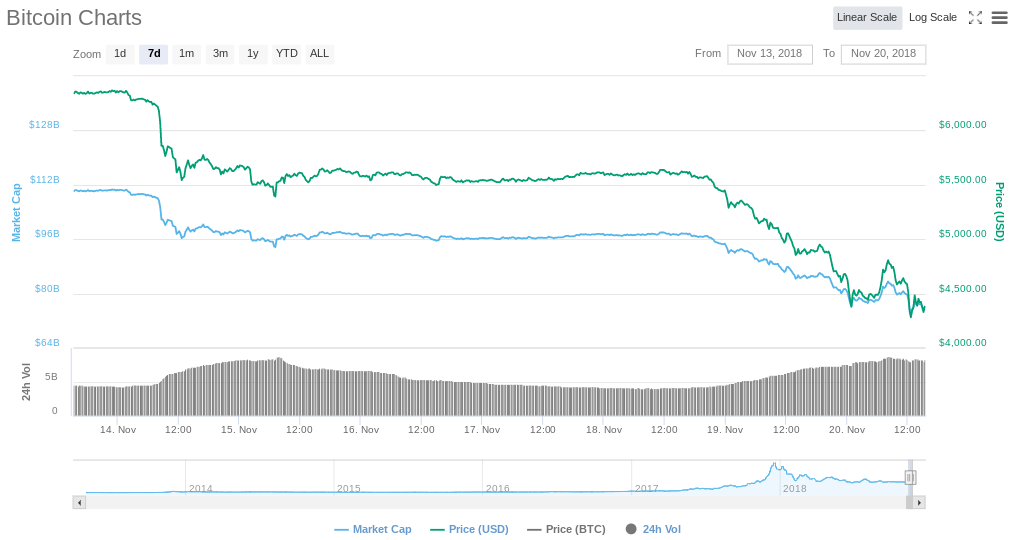Image resolution: width=1017 pixels, height=540 pixels.
Task: Set zoom range to 1m
Action: [x=187, y=54]
